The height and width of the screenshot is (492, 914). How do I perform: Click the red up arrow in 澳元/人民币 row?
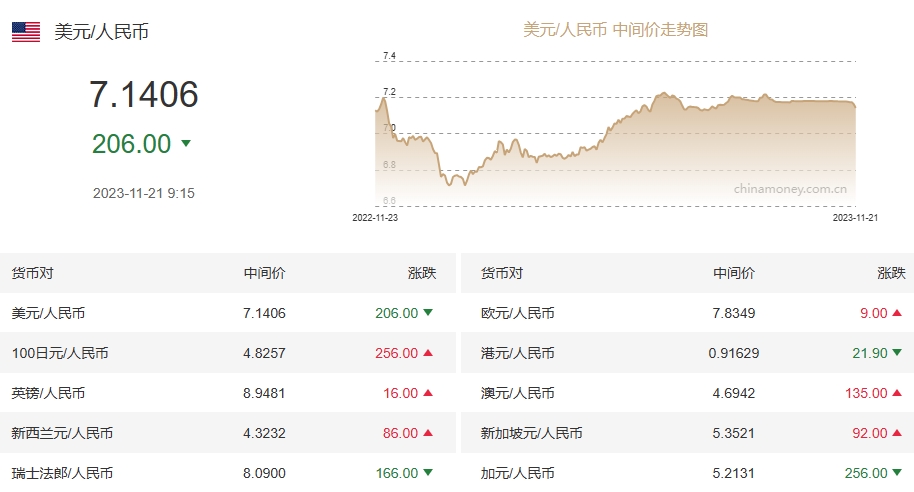897,393
